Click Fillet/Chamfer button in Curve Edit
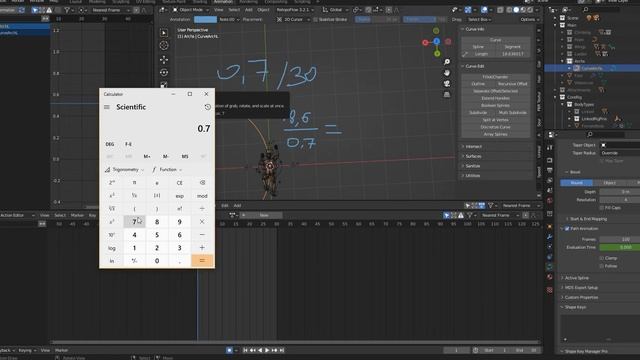 (496, 77)
